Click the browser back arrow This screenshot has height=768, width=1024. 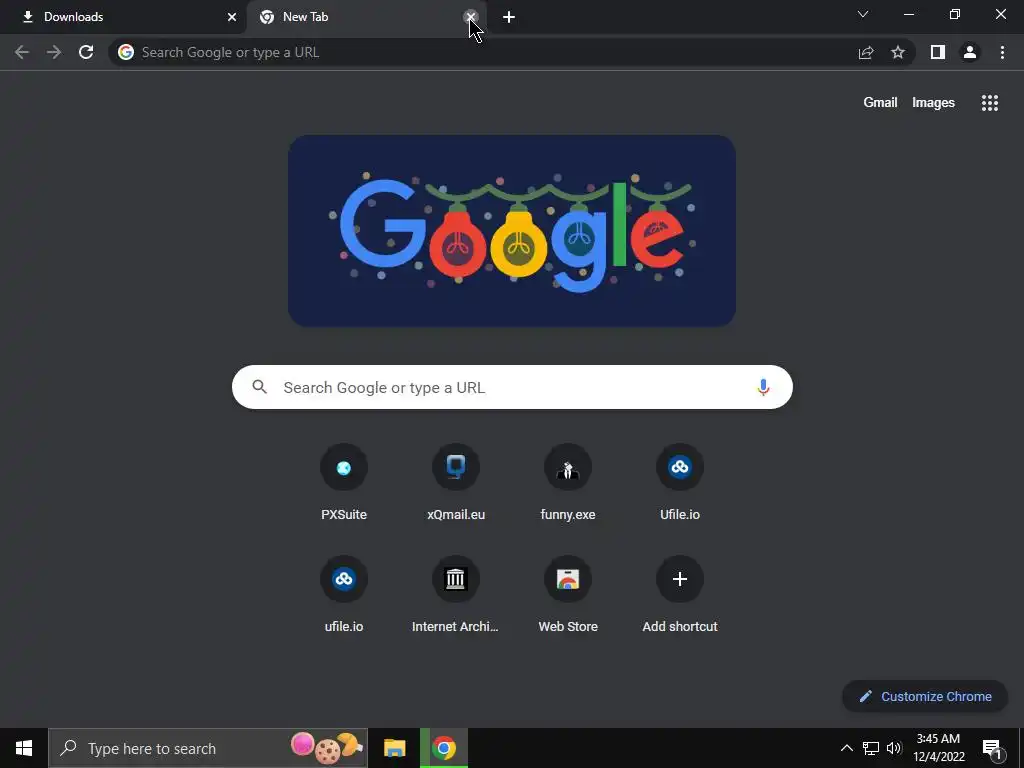(x=22, y=52)
